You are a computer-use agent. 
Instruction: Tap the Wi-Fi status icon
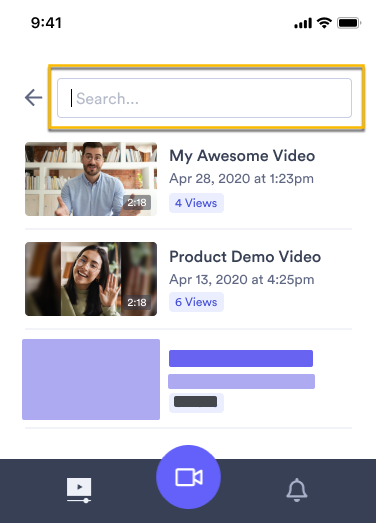click(x=324, y=23)
